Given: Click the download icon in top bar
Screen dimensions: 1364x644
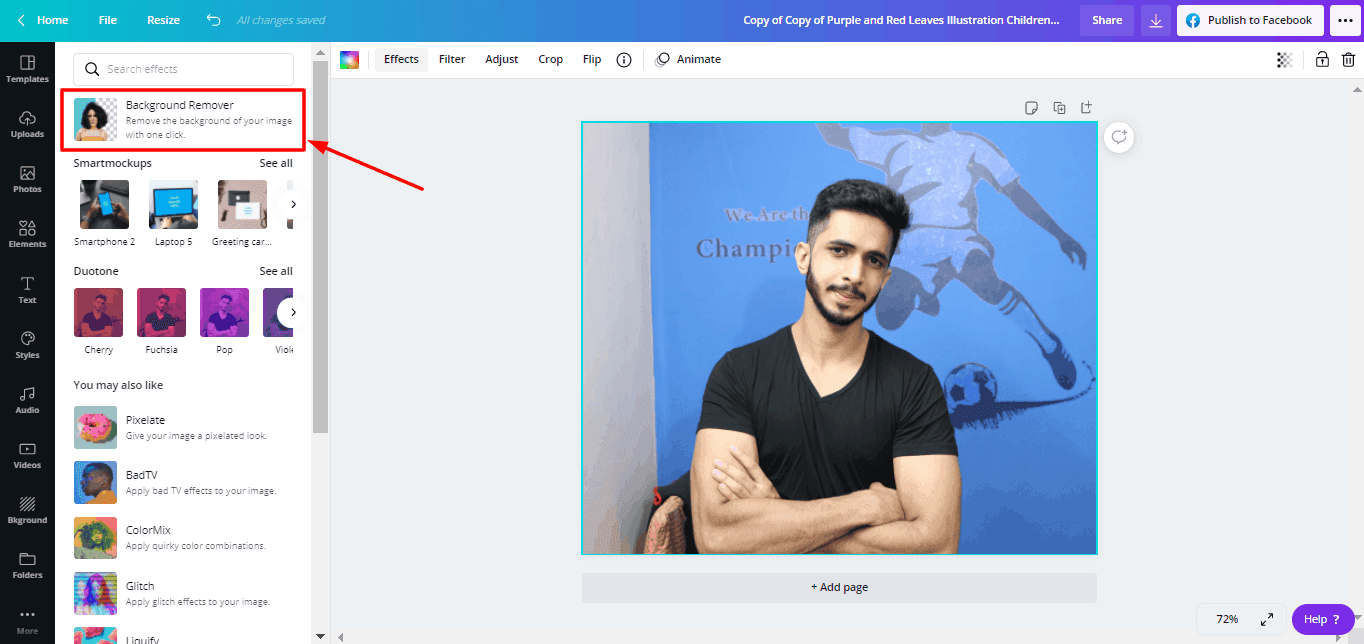Looking at the screenshot, I should coord(1155,20).
